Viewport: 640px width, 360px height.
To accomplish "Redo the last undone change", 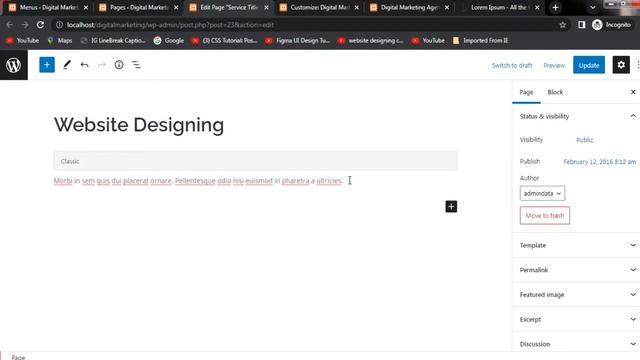I will tap(102, 65).
